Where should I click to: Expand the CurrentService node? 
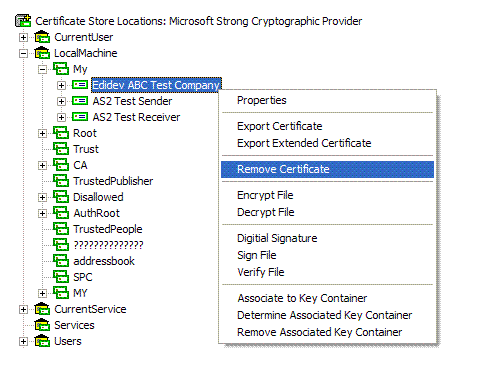23,309
